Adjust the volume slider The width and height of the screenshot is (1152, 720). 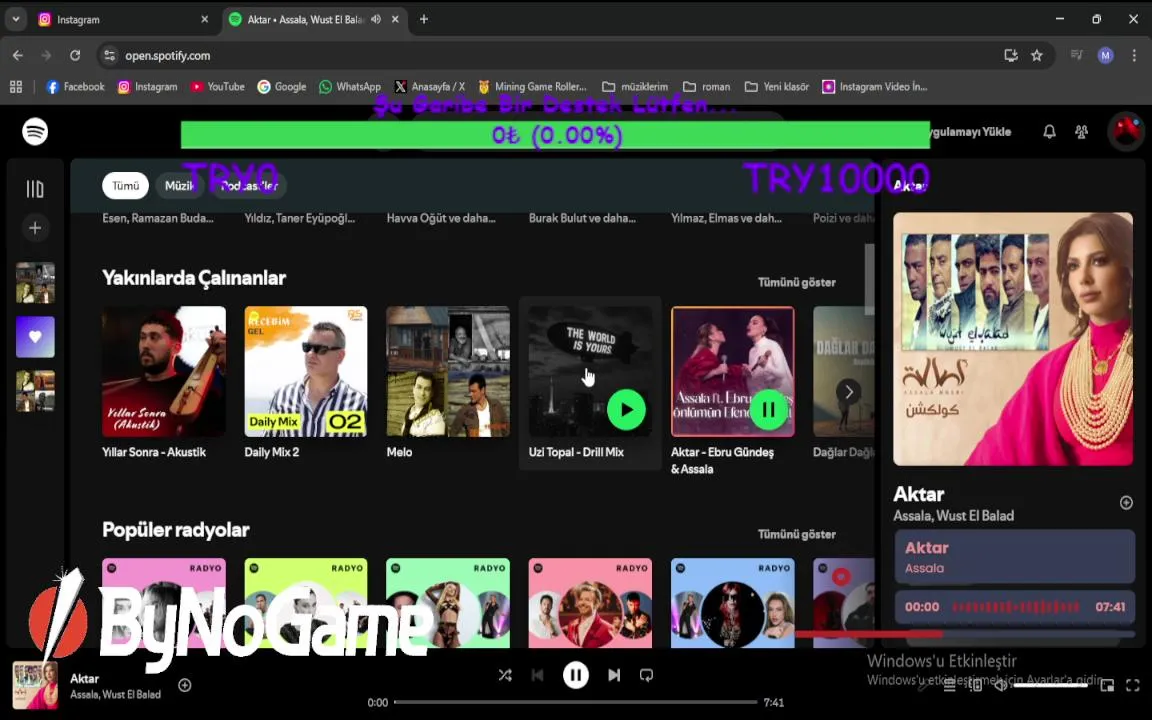pyautogui.click(x=1050, y=685)
